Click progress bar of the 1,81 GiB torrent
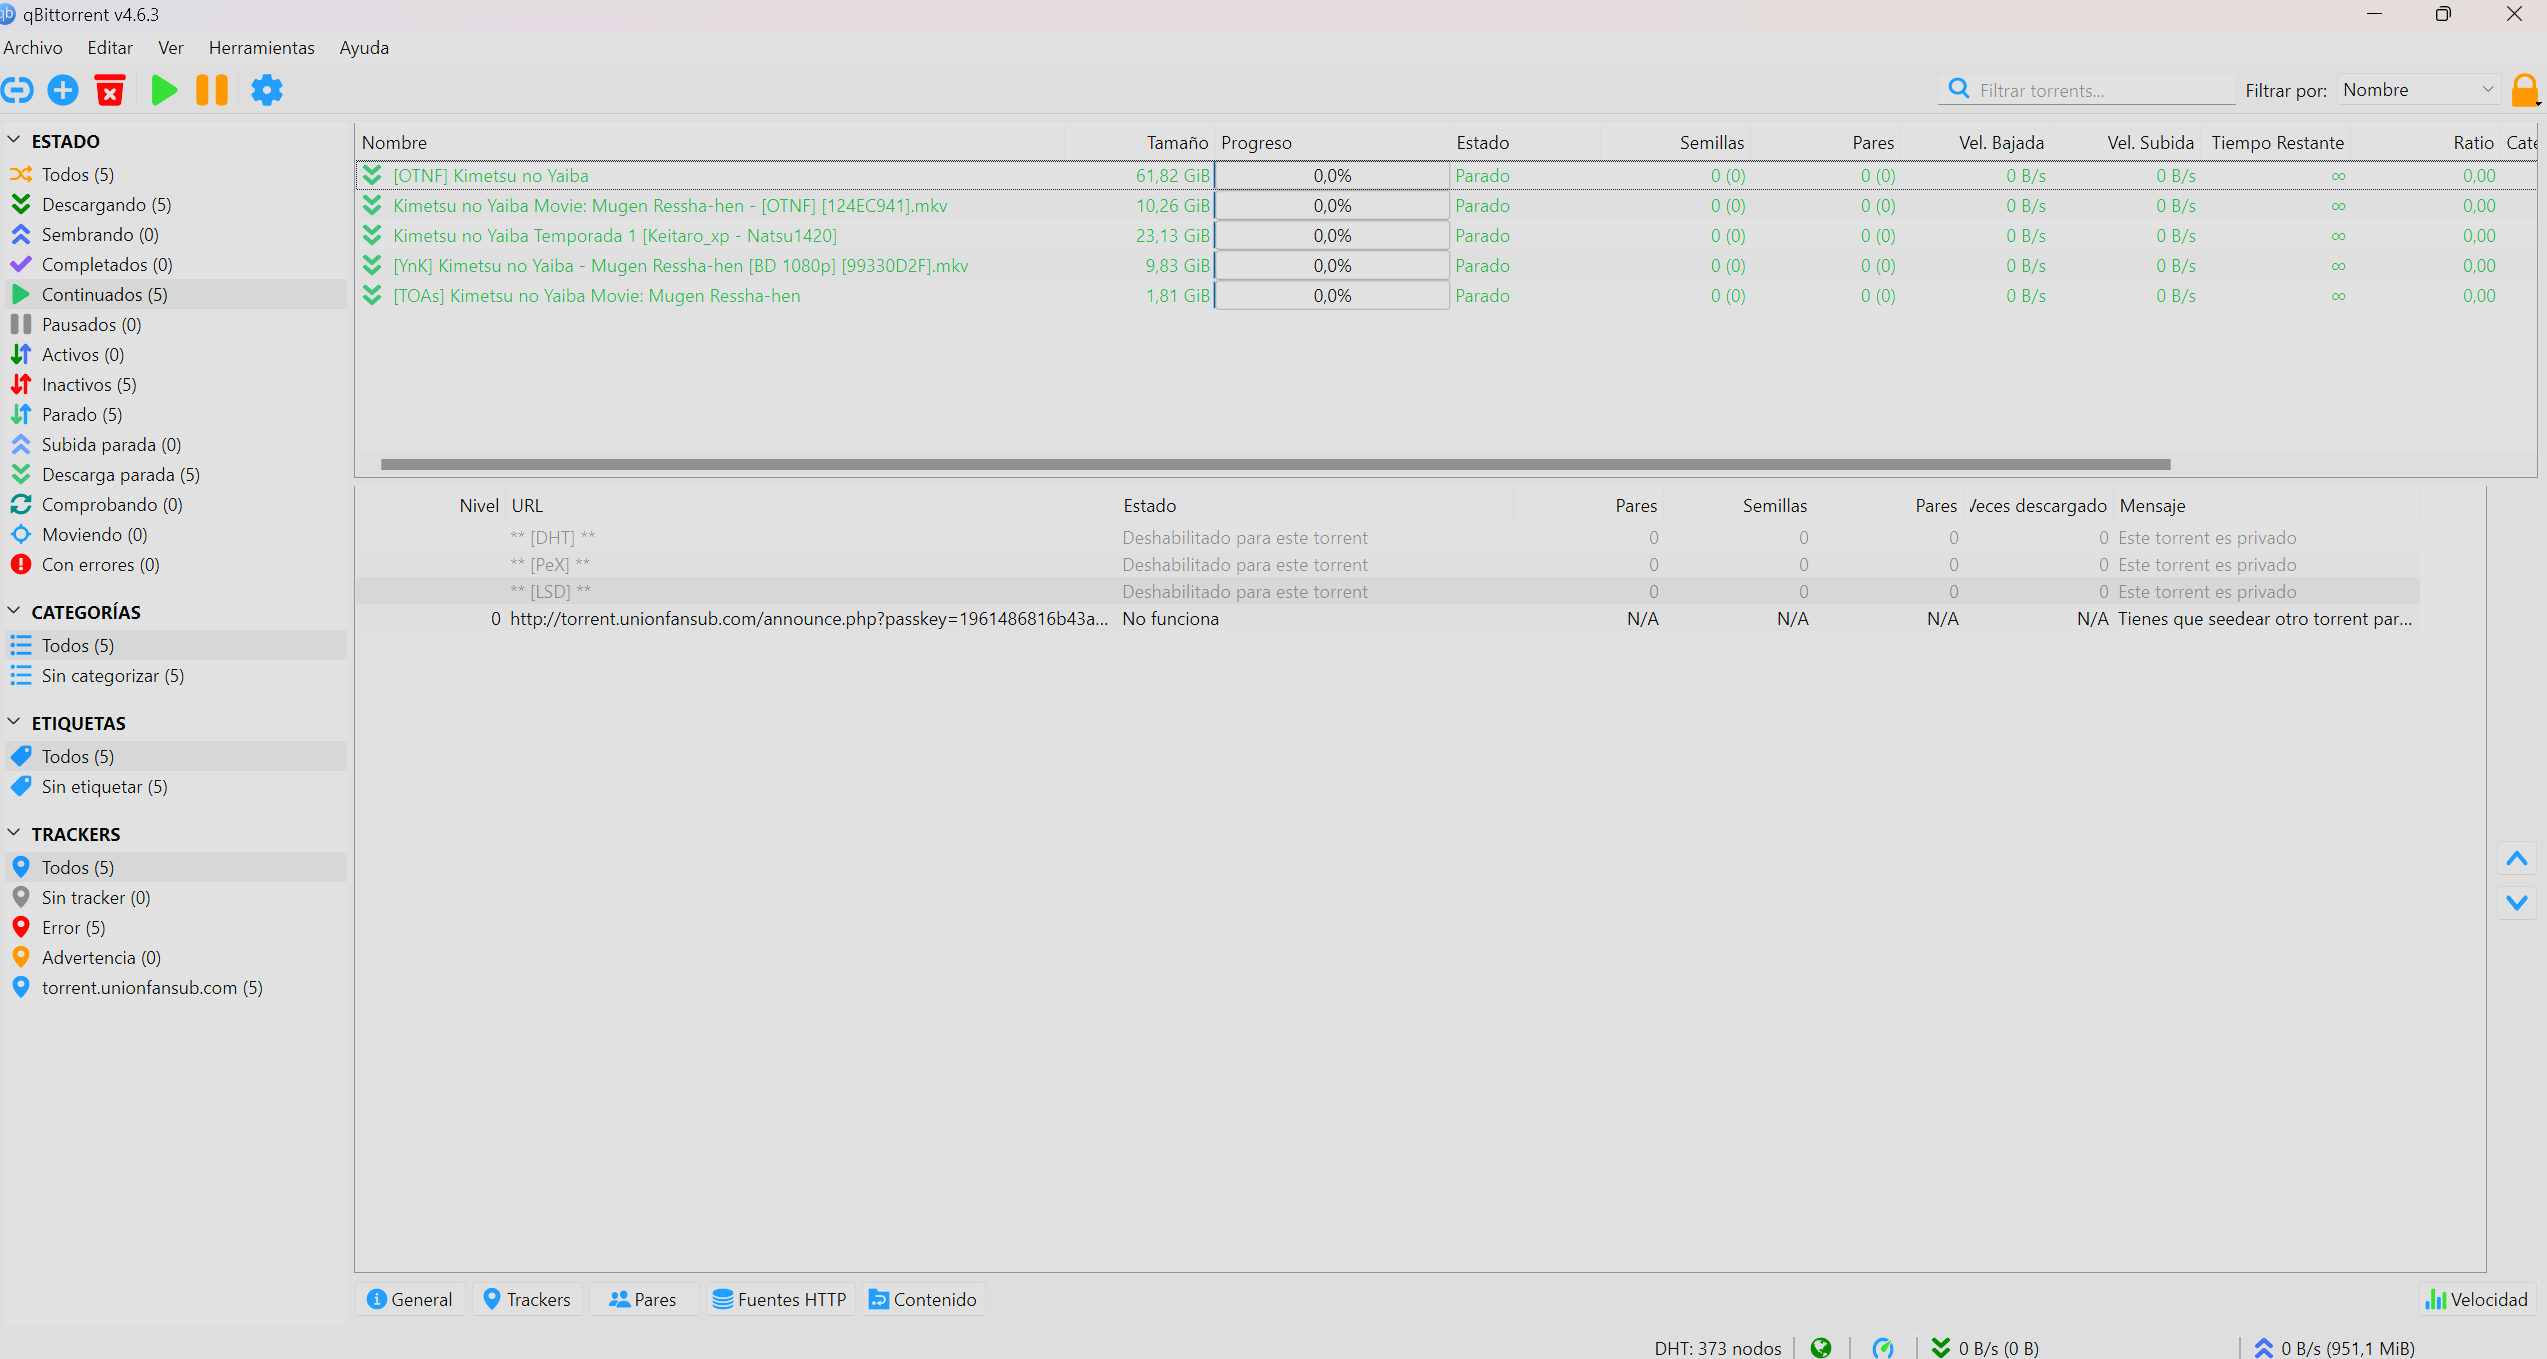This screenshot has height=1359, width=2547. pyautogui.click(x=1332, y=296)
